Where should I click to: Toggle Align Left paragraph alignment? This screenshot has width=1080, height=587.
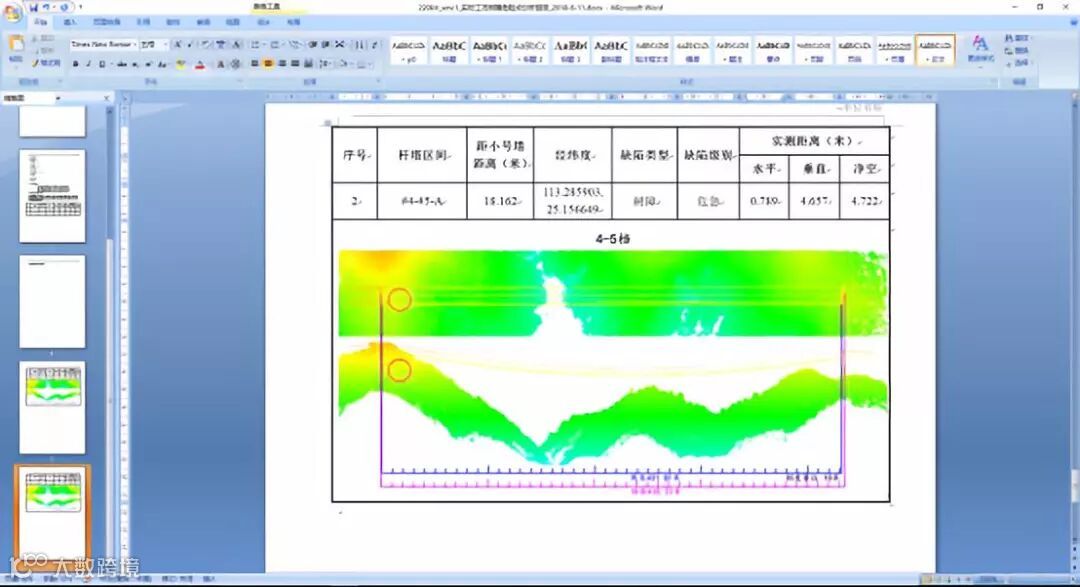pos(255,64)
